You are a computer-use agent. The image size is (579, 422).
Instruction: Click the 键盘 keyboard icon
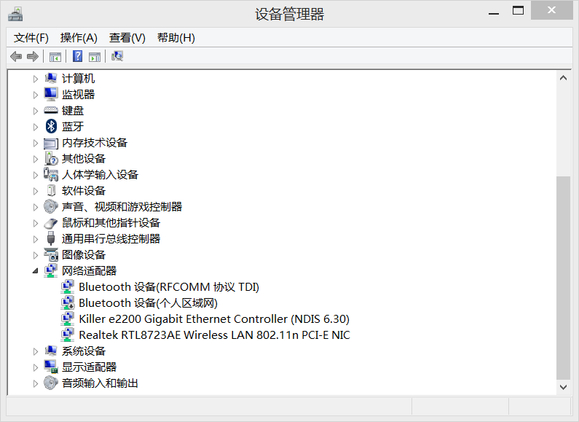coord(51,110)
